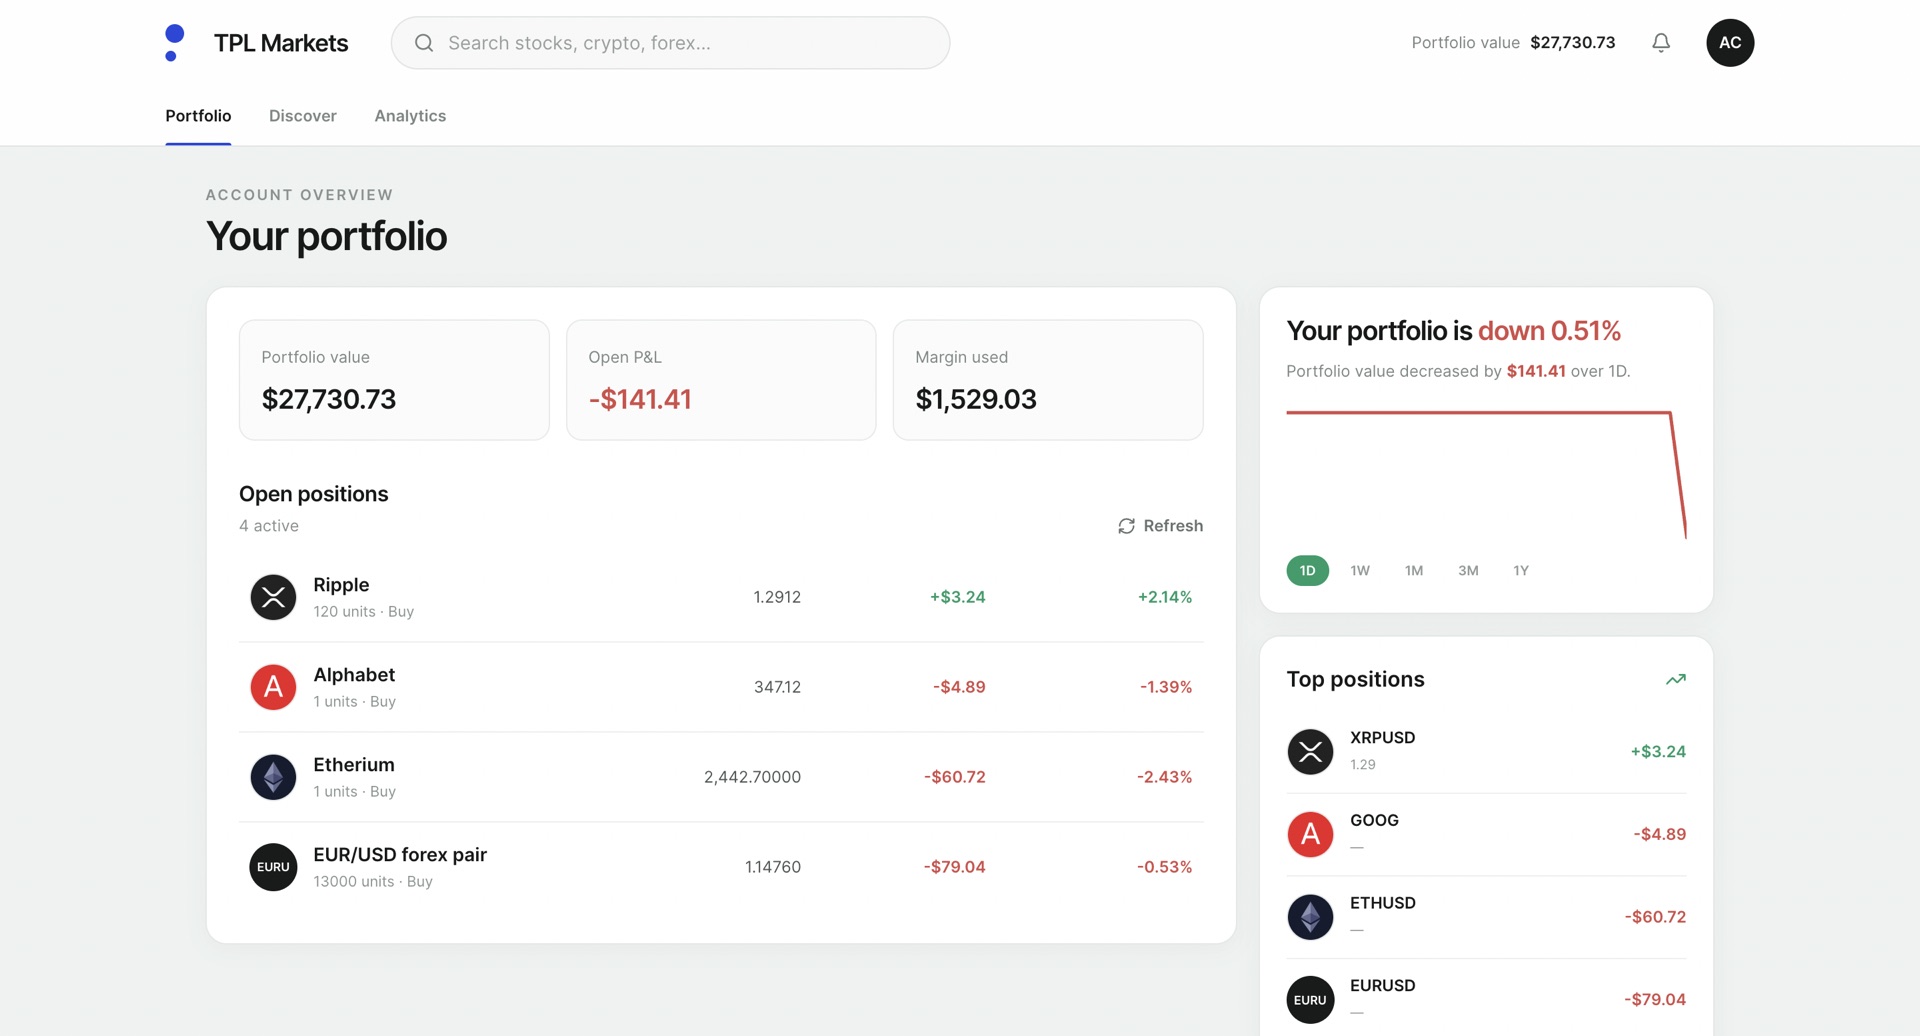Click the '4 active' positions count
This screenshot has width=1920, height=1036.
point(269,526)
